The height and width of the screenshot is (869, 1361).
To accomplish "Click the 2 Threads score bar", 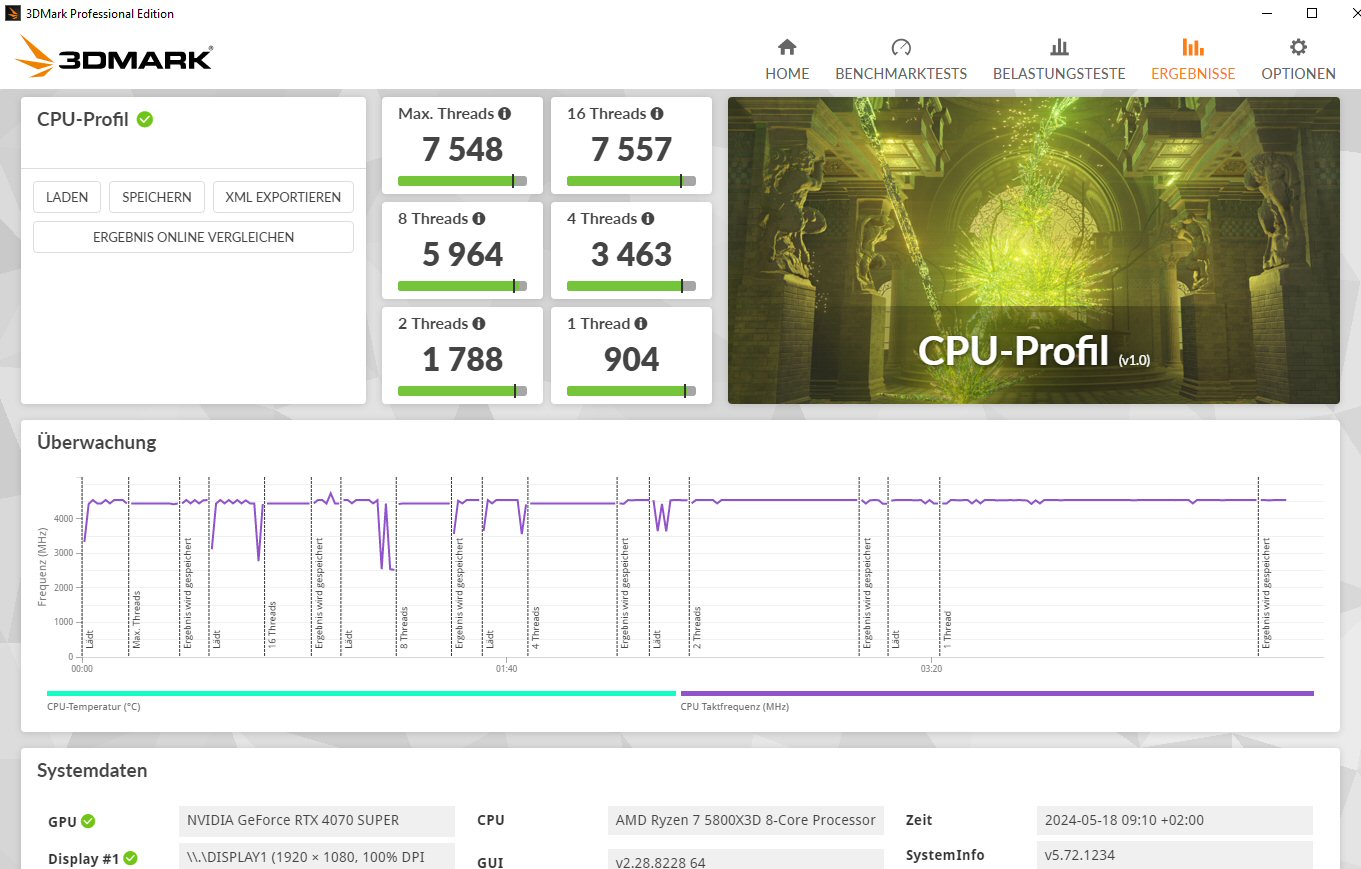I will click(x=462, y=391).
